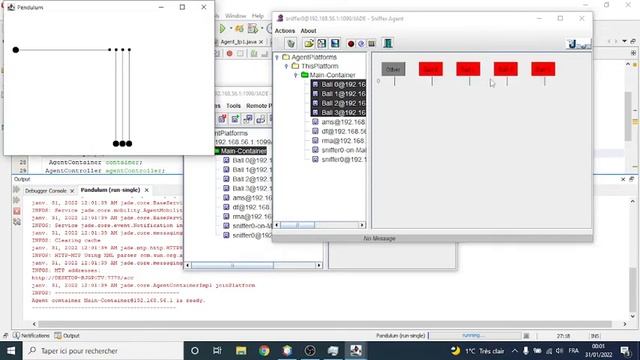Show hidden system tray icons
The height and width of the screenshot is (360, 640).
(515, 351)
